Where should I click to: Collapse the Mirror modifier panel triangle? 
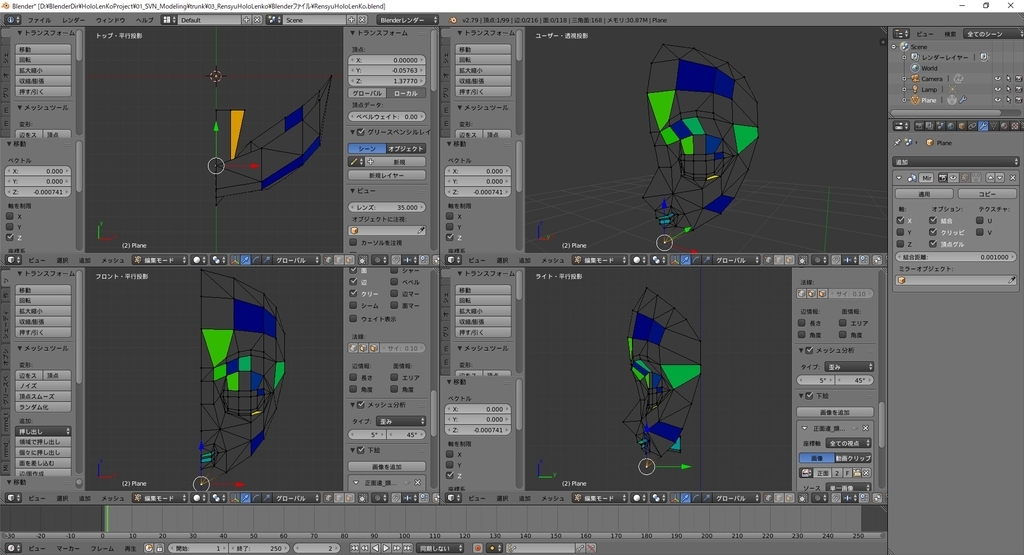point(899,178)
